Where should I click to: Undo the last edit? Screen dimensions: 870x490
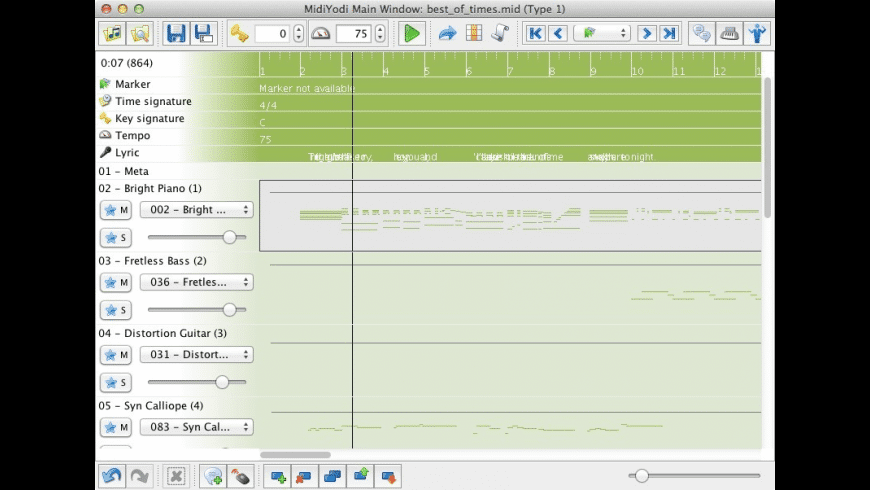pyautogui.click(x=112, y=476)
